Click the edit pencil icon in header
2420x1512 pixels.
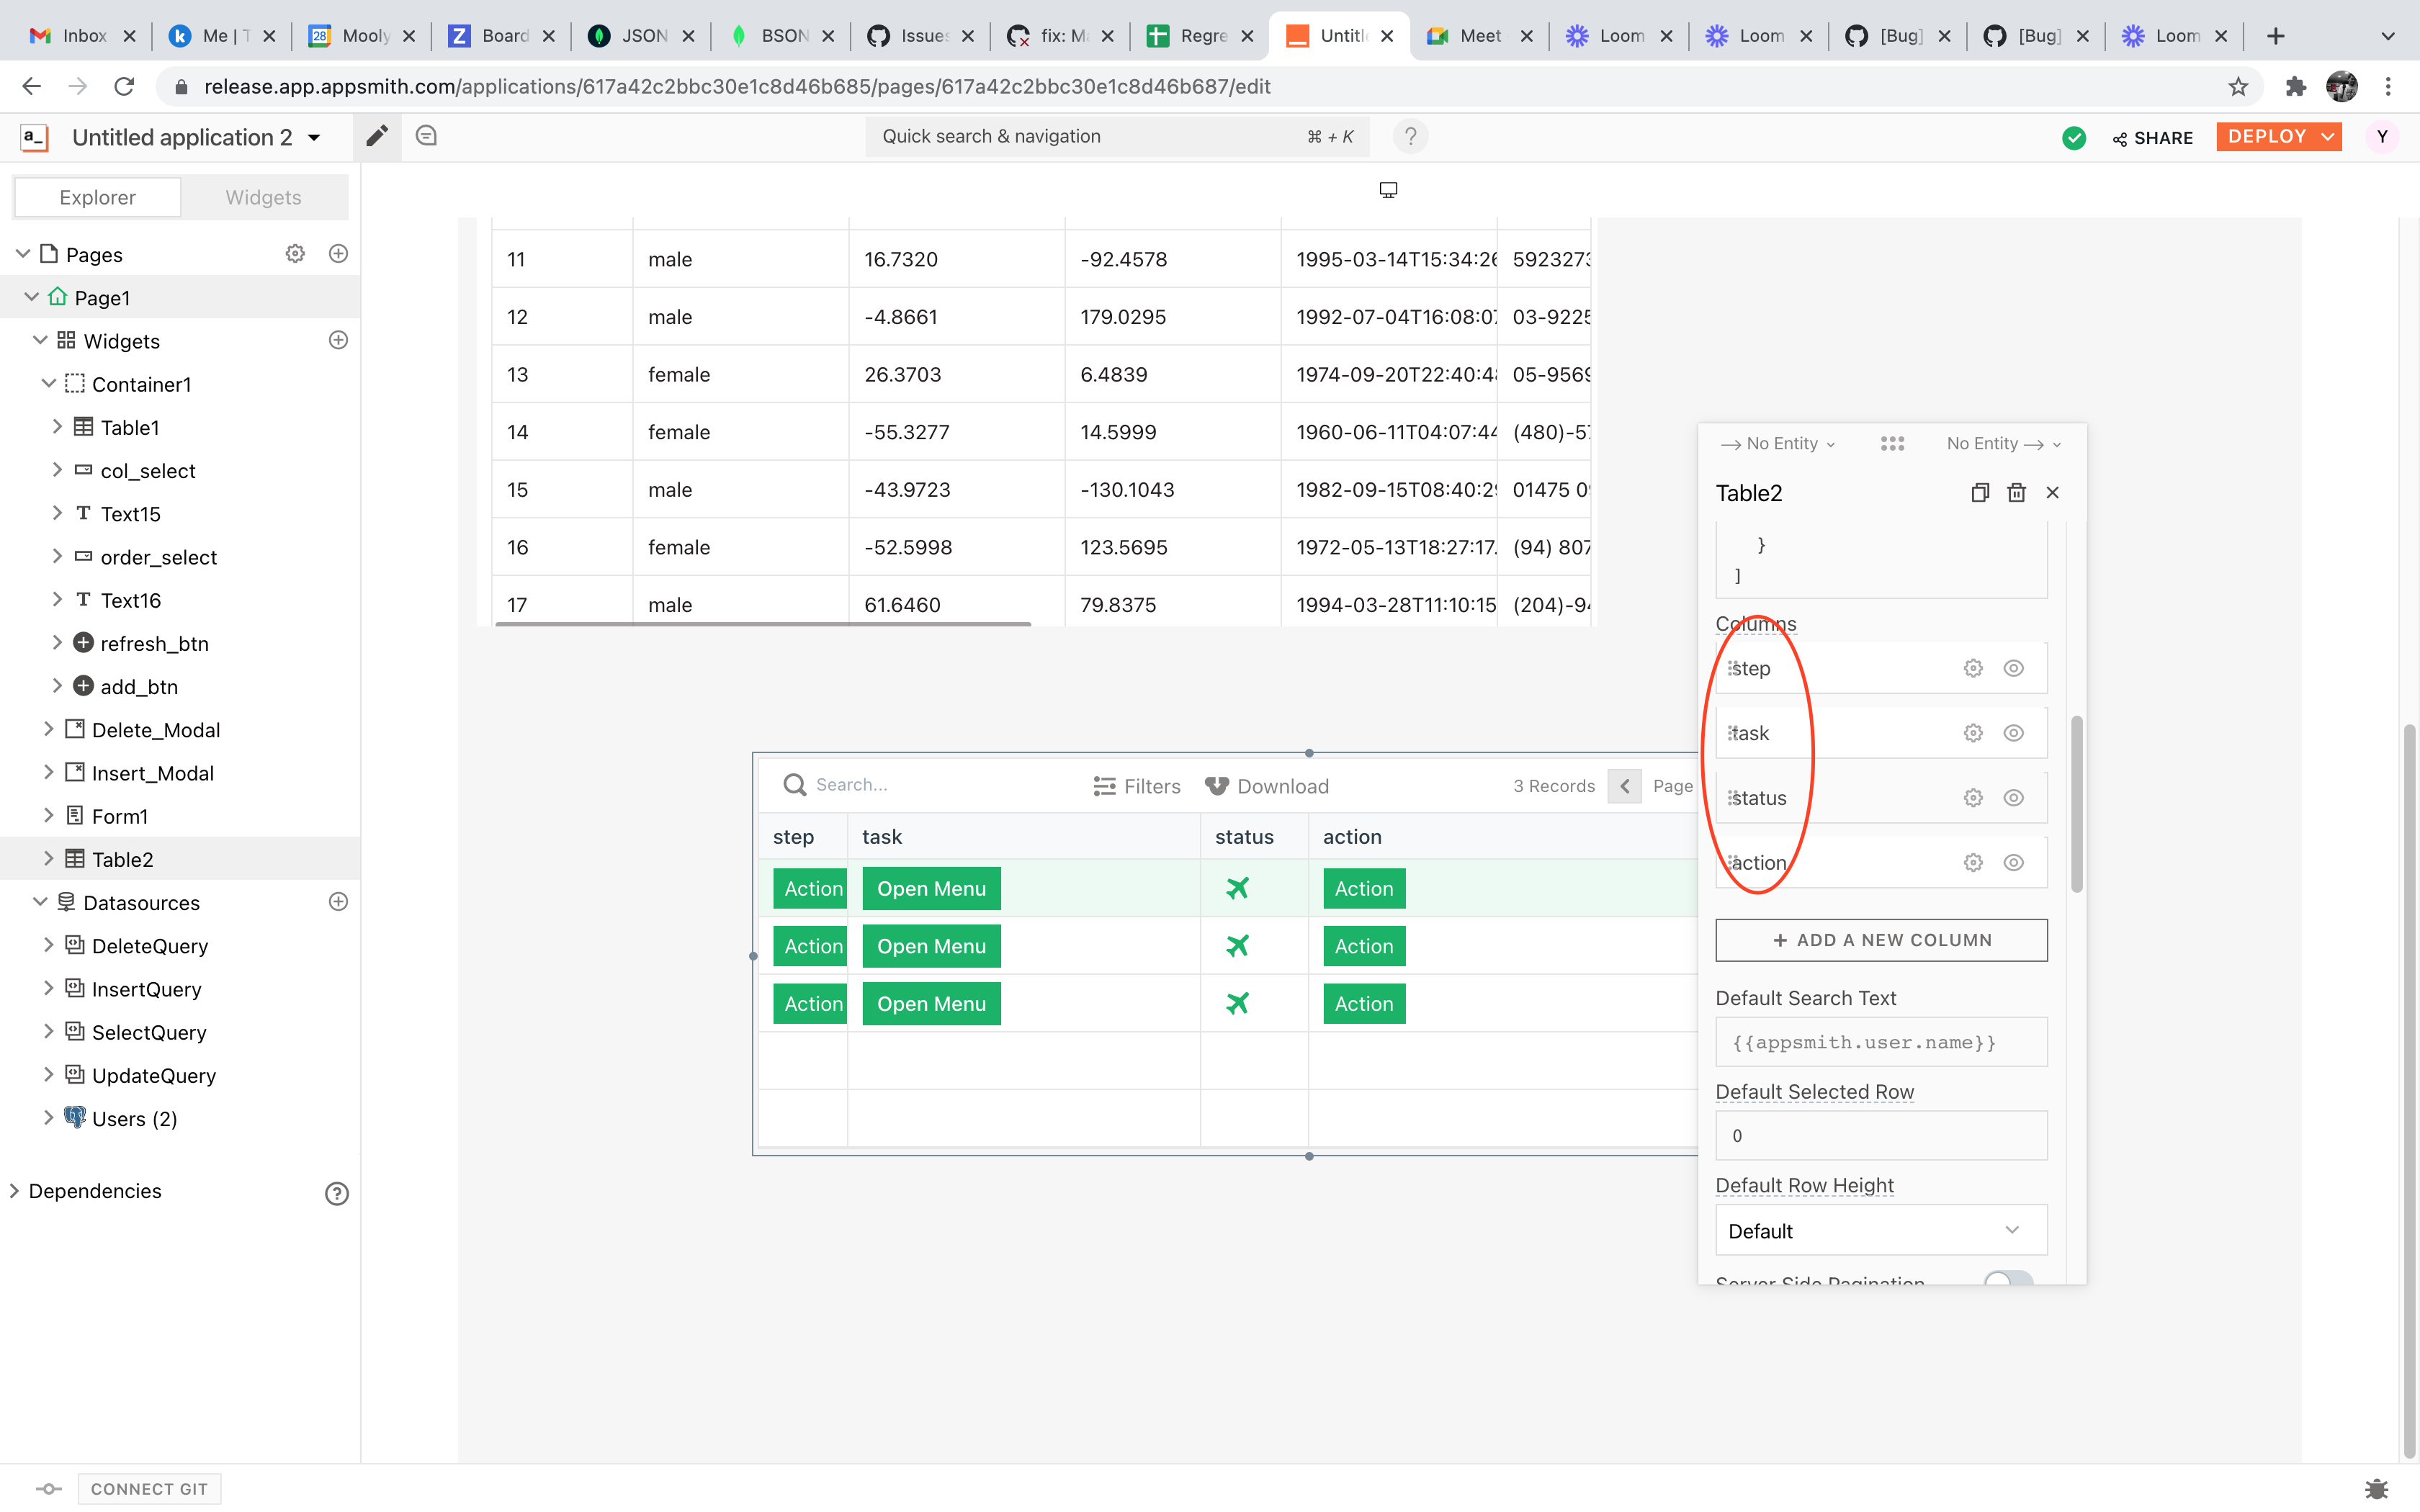[376, 136]
